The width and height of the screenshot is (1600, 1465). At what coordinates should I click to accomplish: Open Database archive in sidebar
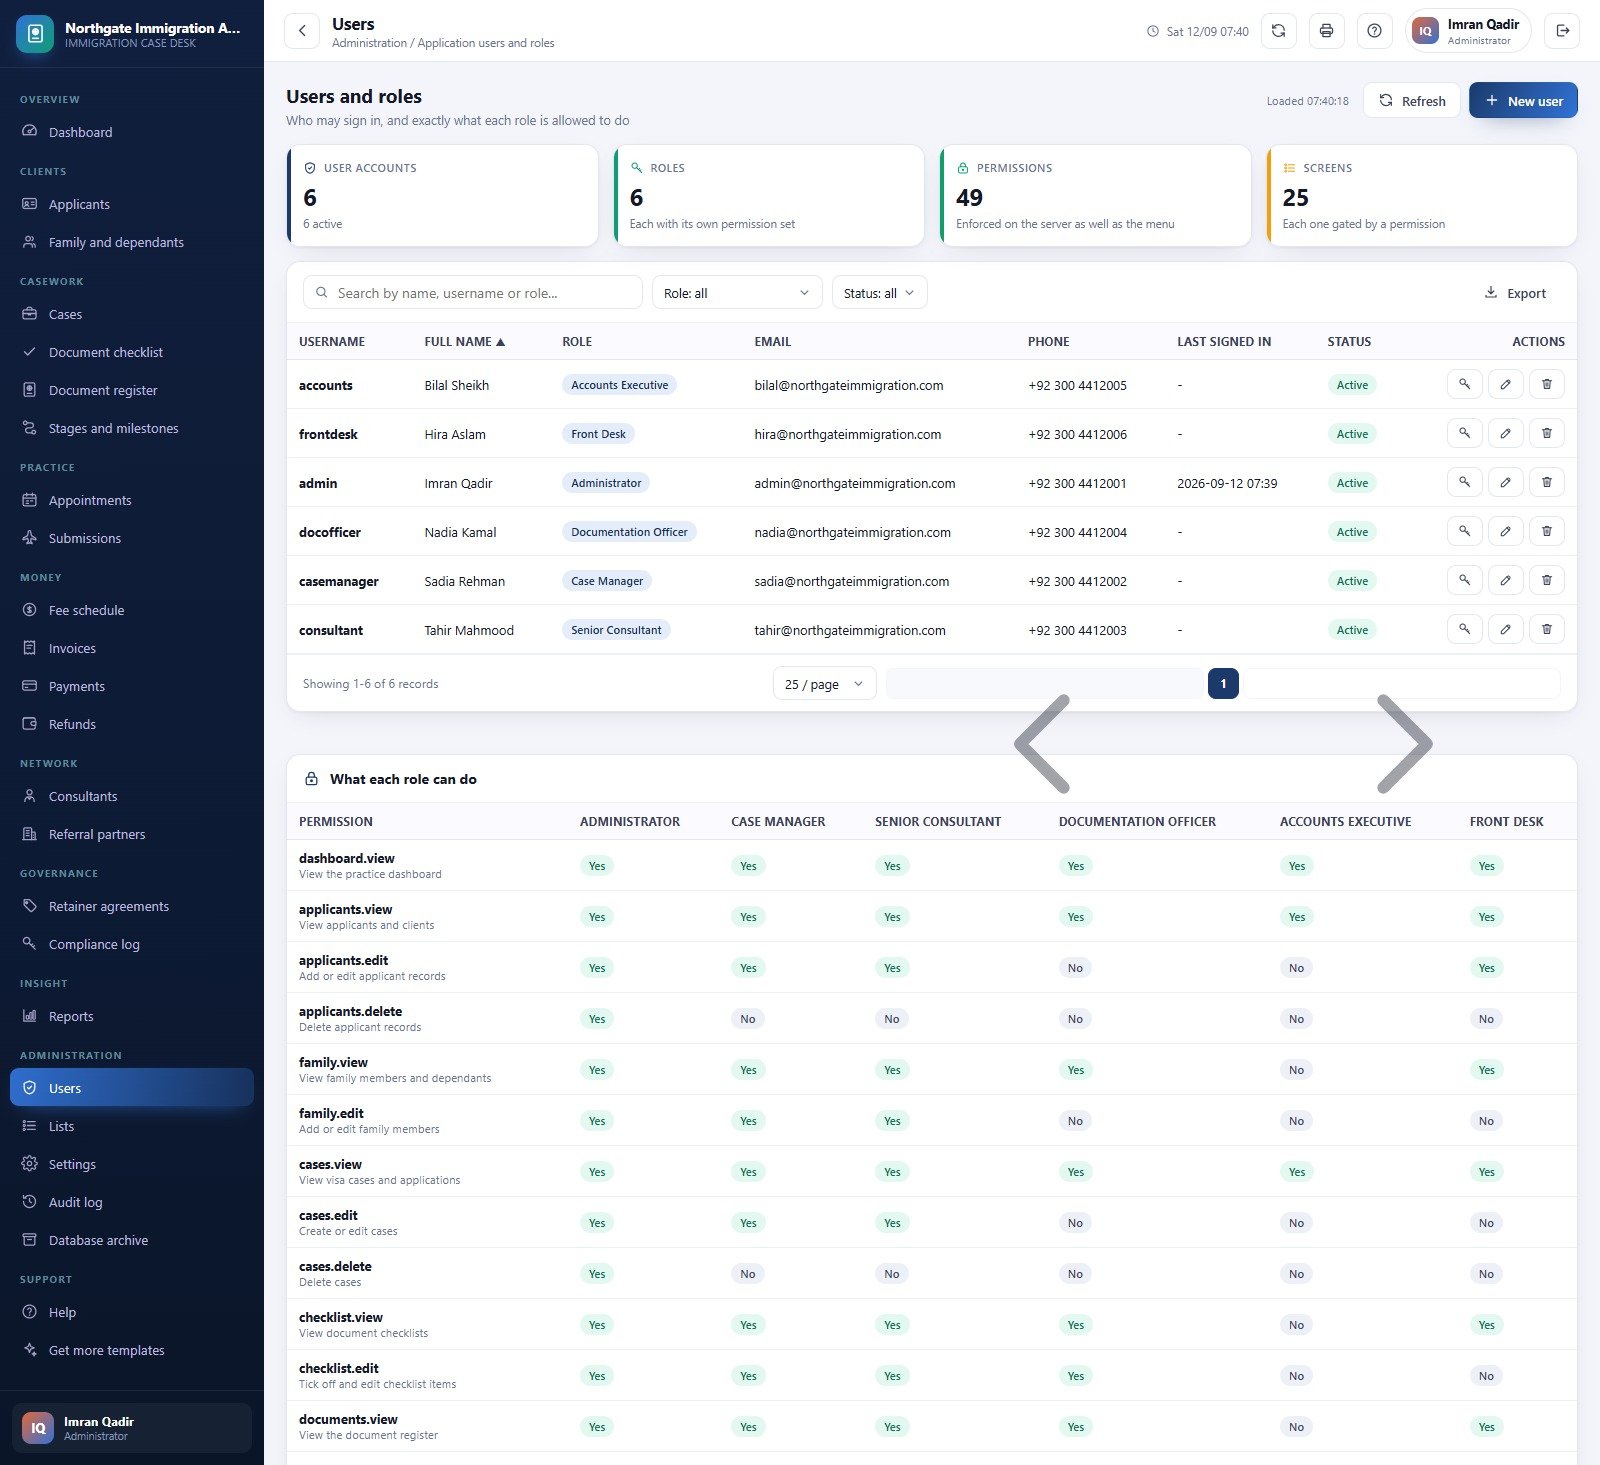coord(132,1240)
